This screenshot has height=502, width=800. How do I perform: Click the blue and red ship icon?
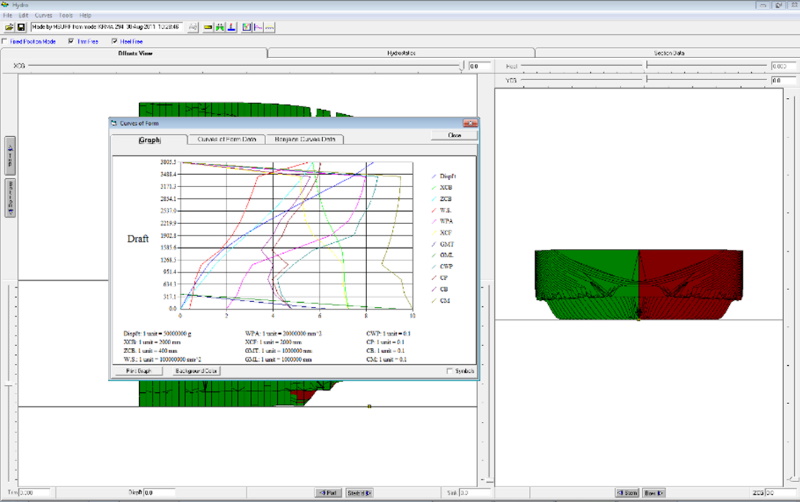point(231,27)
